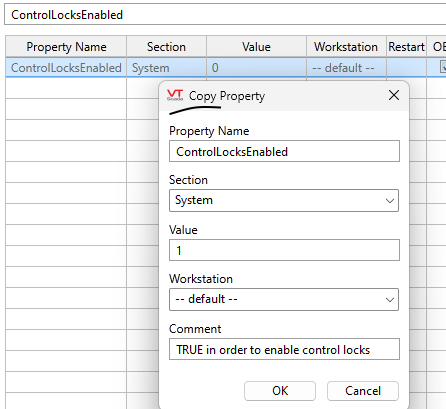Select the ControlLocksEnabled row in the table
Viewport: 446px width, 409px height.
[226, 68]
